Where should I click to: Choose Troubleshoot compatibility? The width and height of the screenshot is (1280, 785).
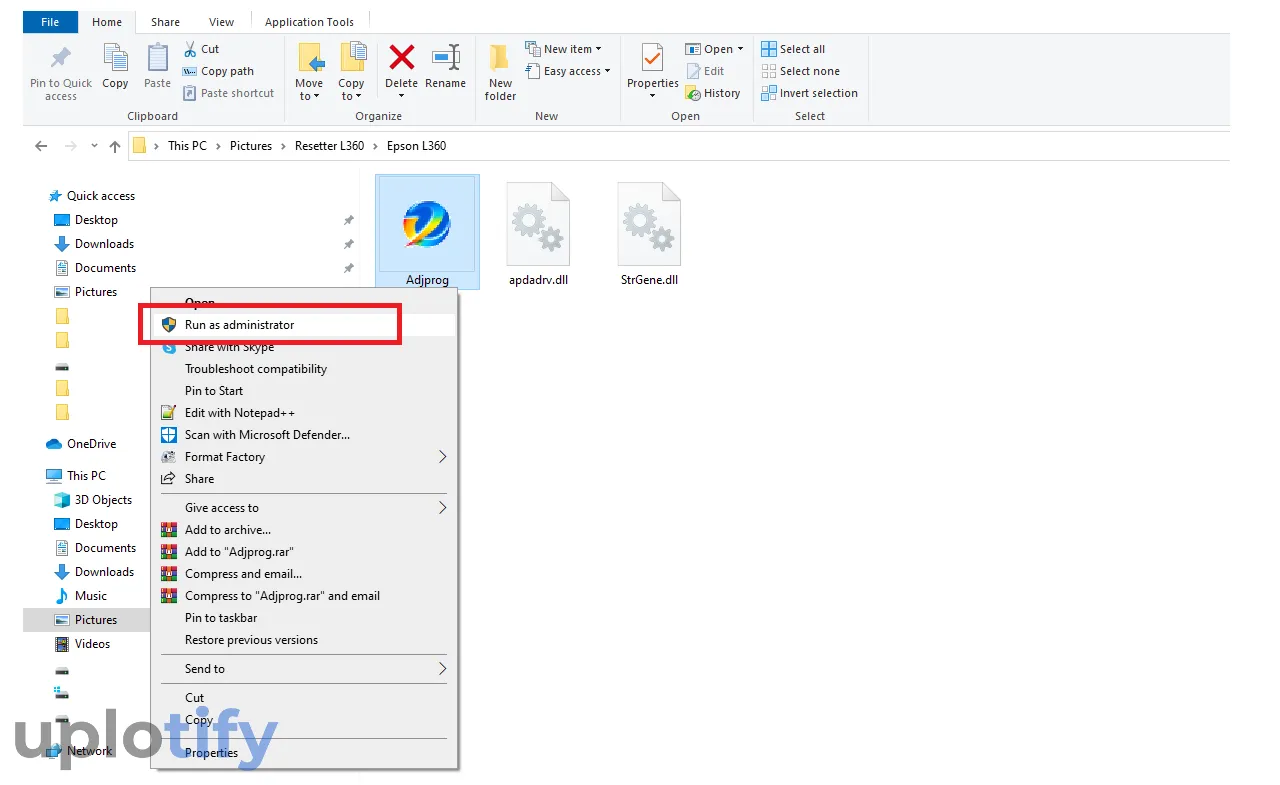click(x=305, y=369)
